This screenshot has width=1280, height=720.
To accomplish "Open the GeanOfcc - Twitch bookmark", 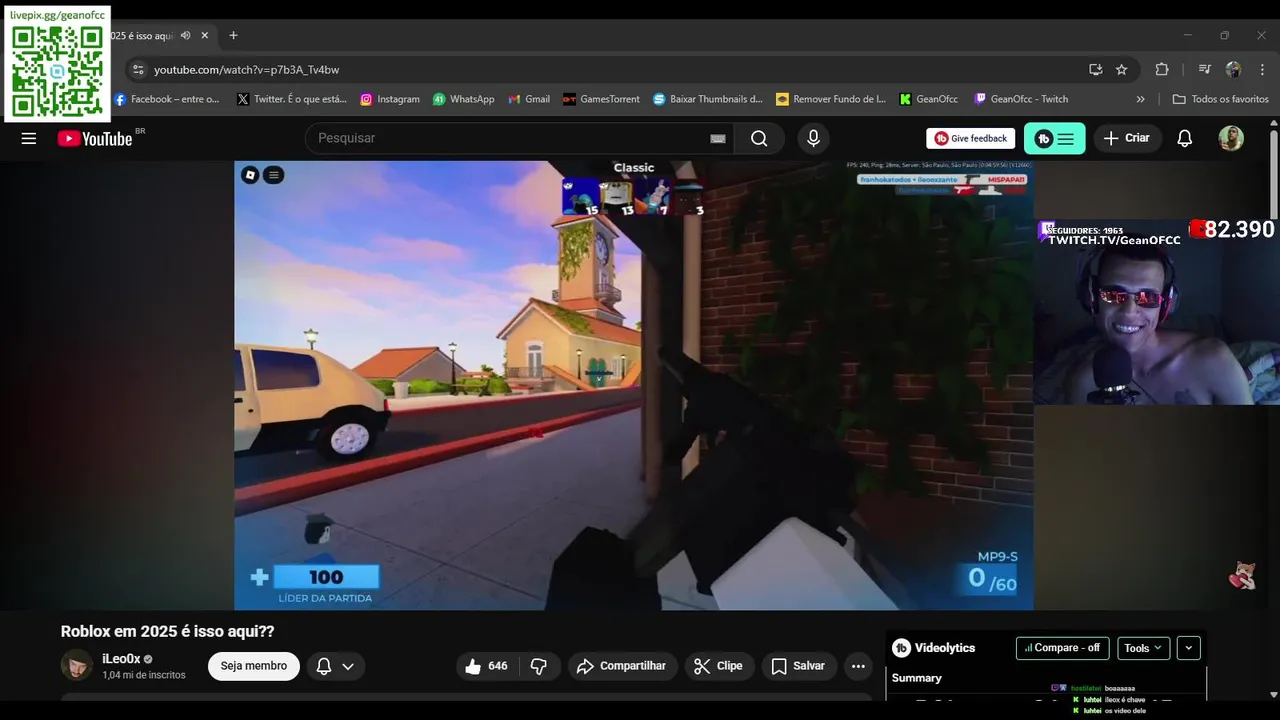I will coord(1021,99).
